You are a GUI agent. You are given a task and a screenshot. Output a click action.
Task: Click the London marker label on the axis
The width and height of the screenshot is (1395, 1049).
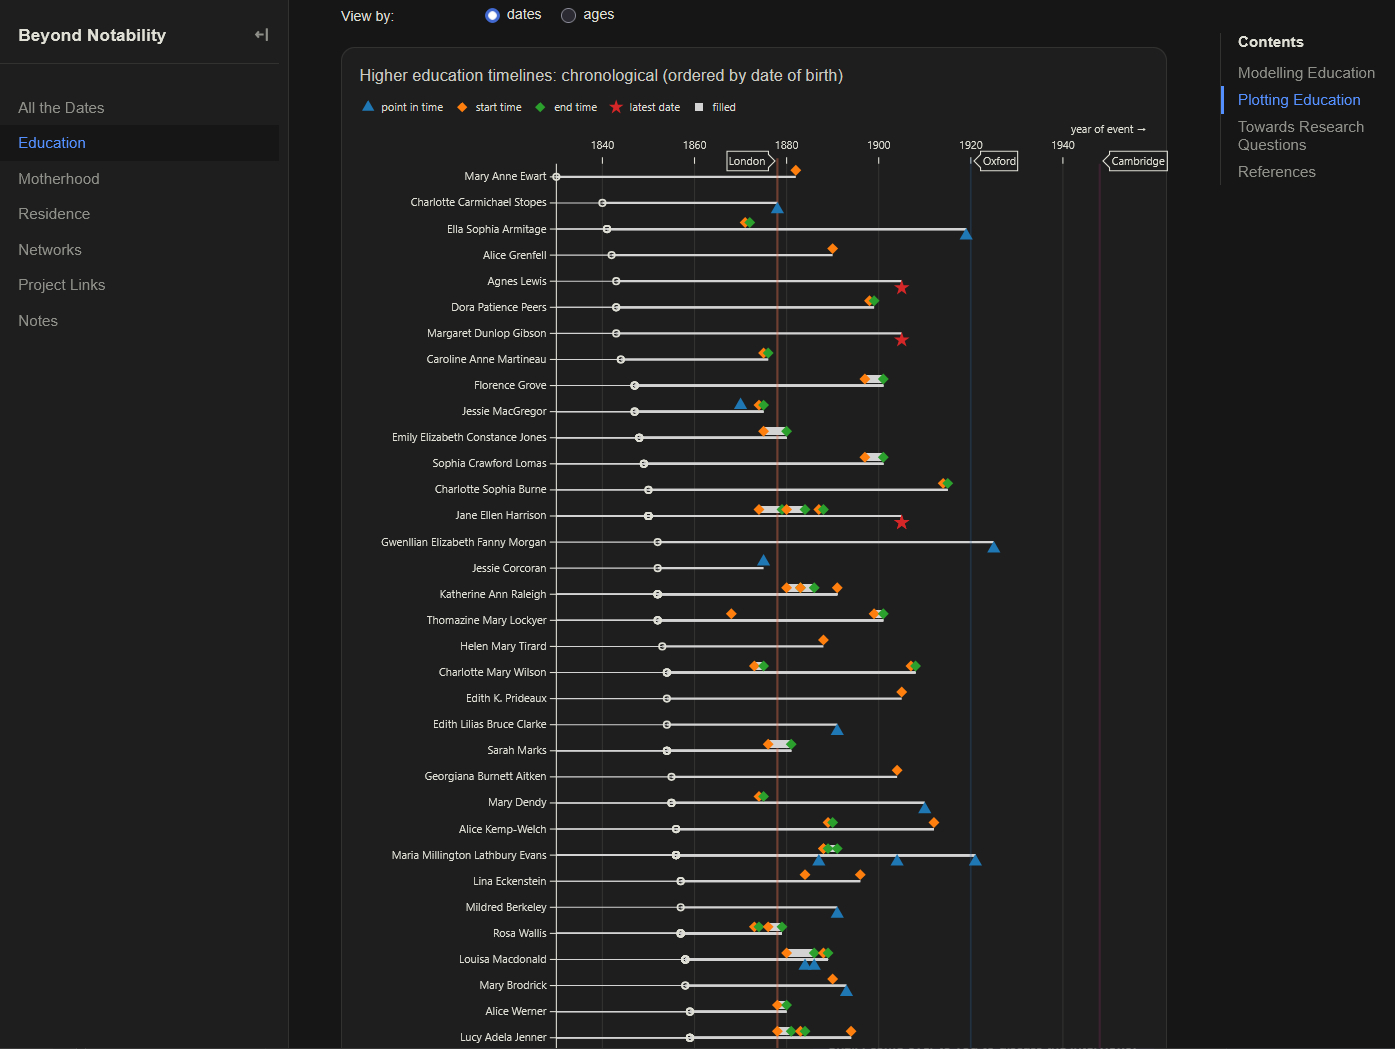[747, 161]
